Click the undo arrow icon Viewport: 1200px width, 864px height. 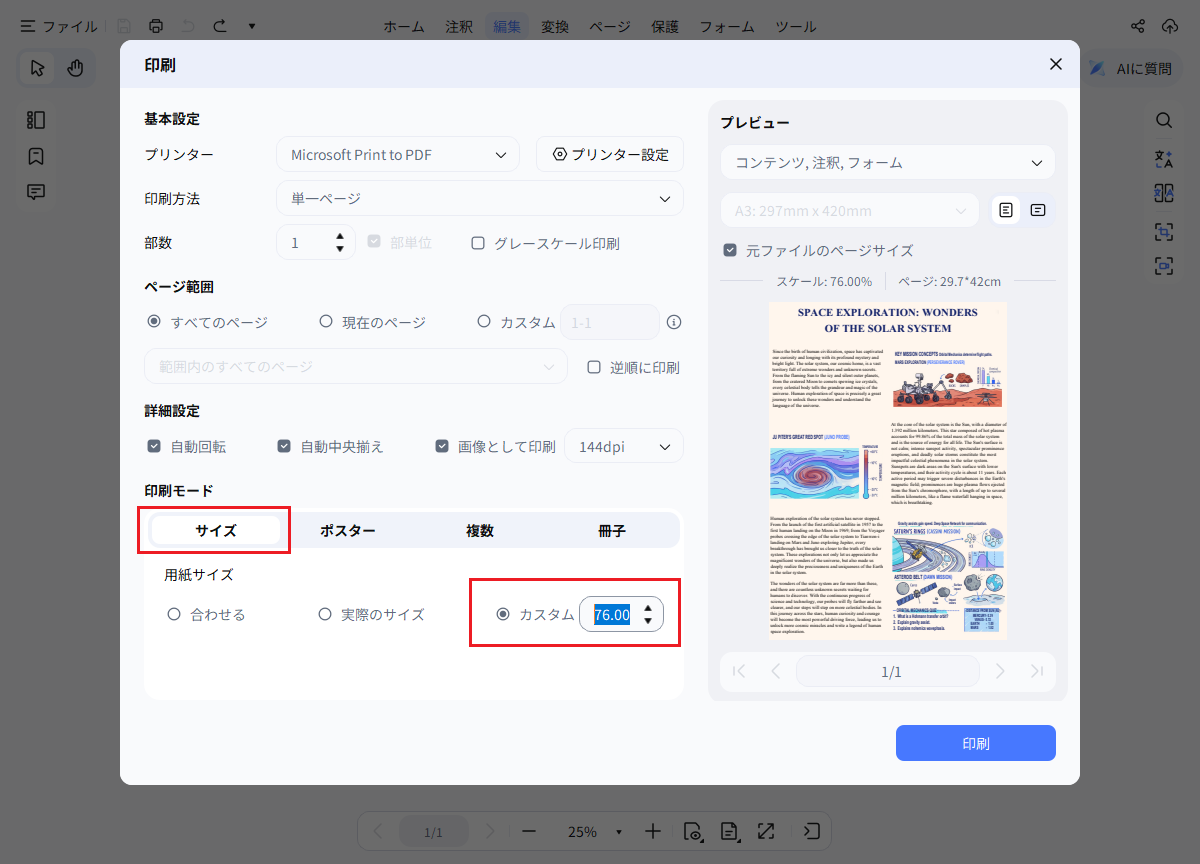188,26
